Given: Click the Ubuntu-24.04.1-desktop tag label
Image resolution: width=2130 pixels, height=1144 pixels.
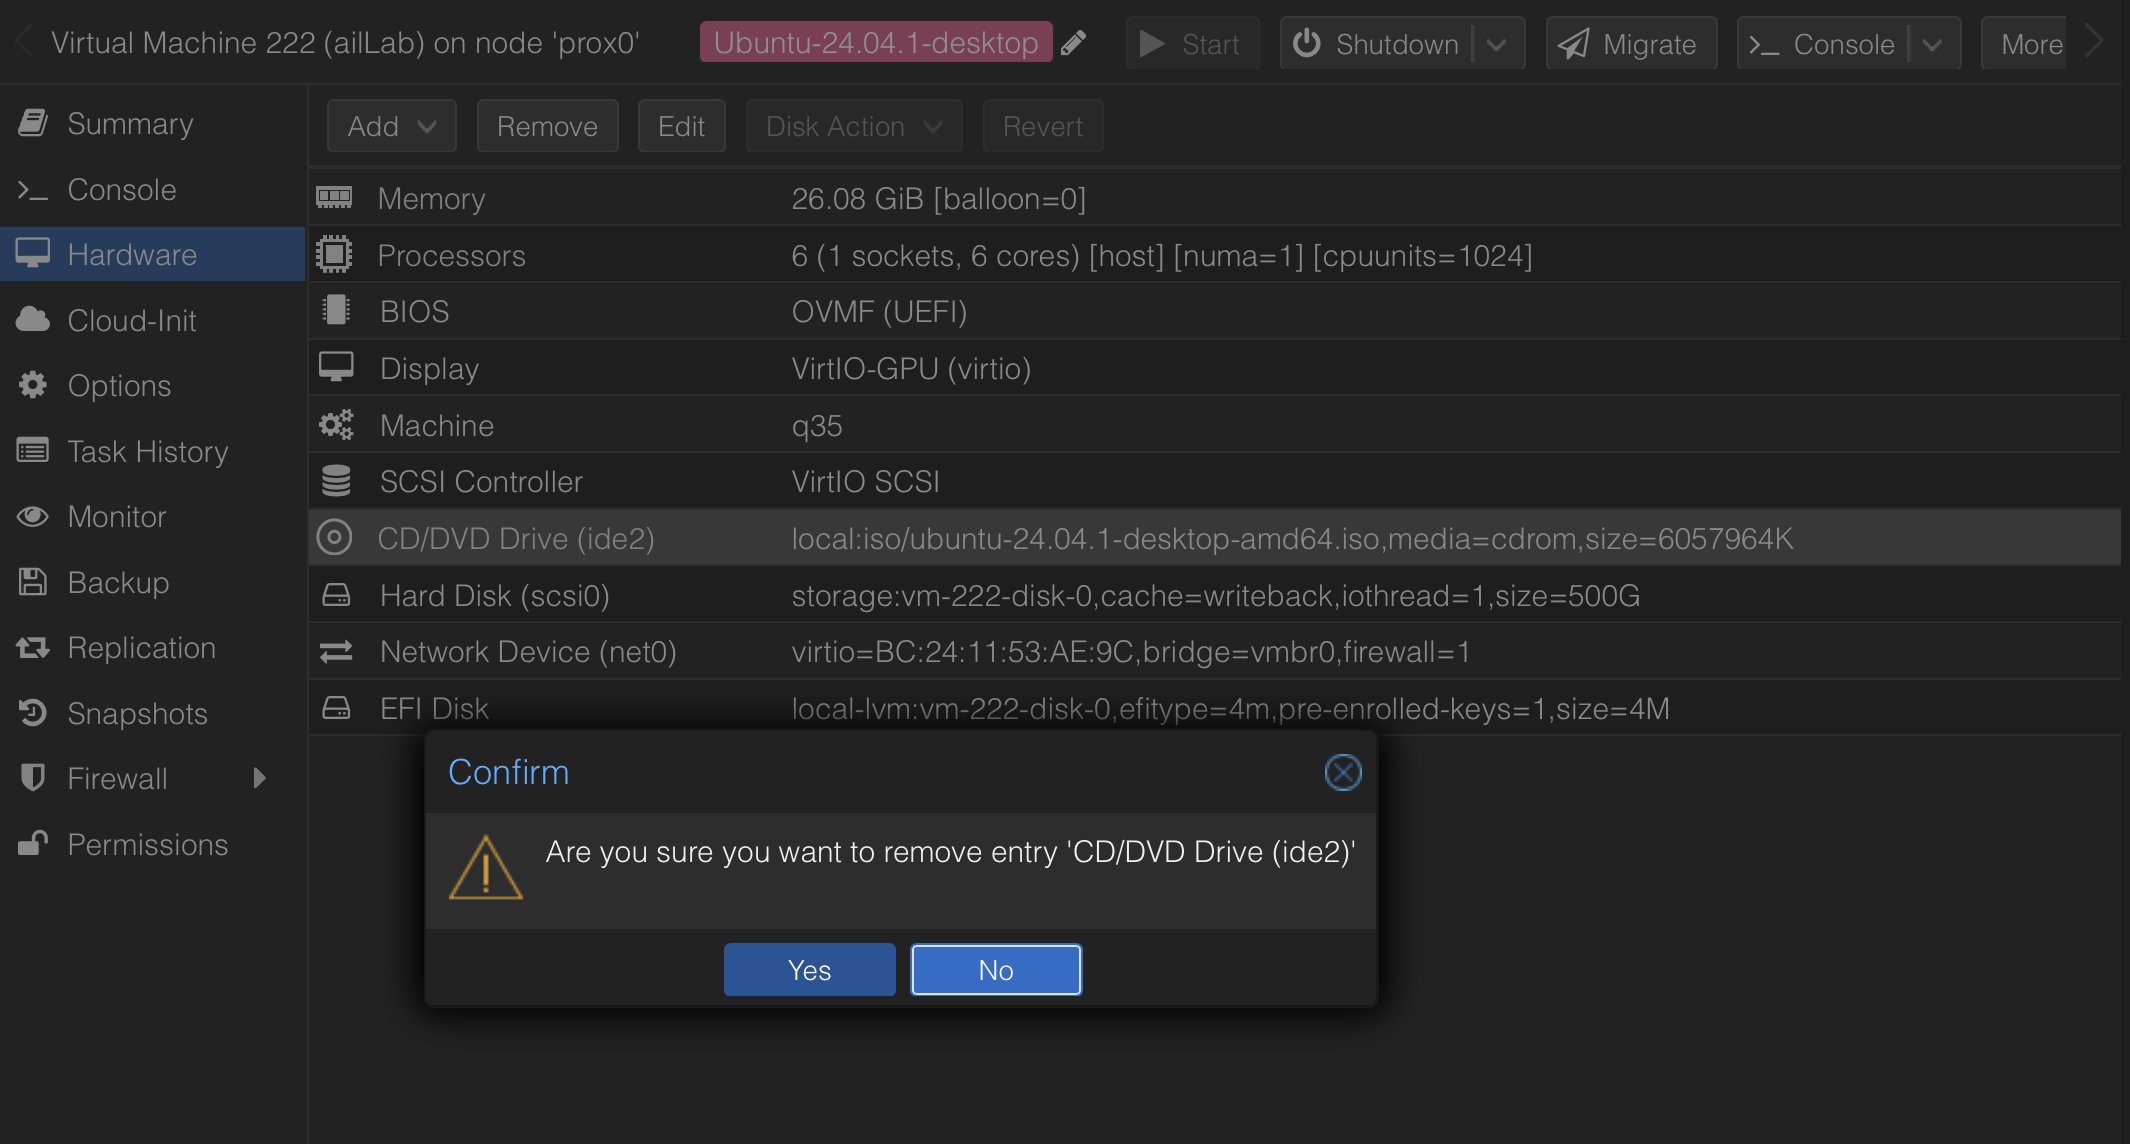Looking at the screenshot, I should pyautogui.click(x=875, y=43).
